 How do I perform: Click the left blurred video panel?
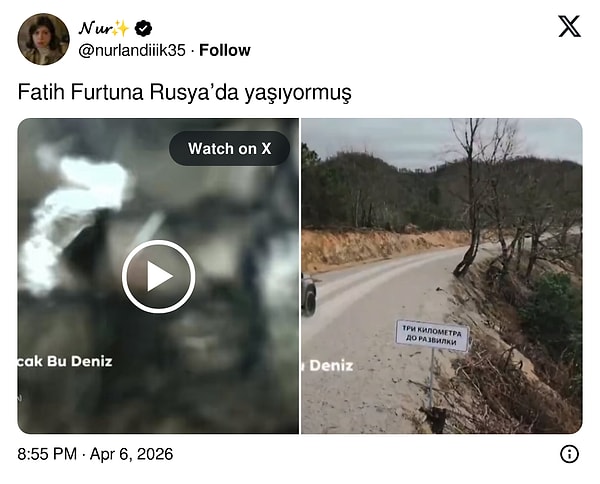158,276
